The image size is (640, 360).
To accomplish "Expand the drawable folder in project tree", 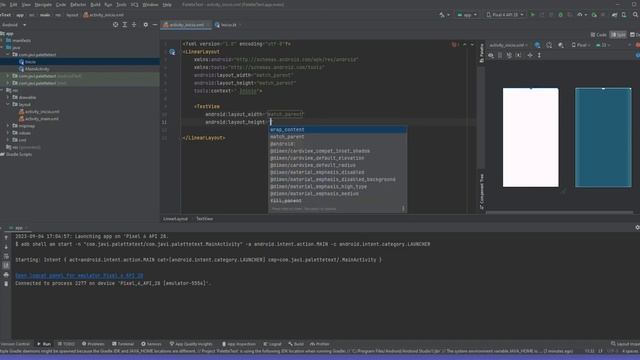I will (8, 98).
